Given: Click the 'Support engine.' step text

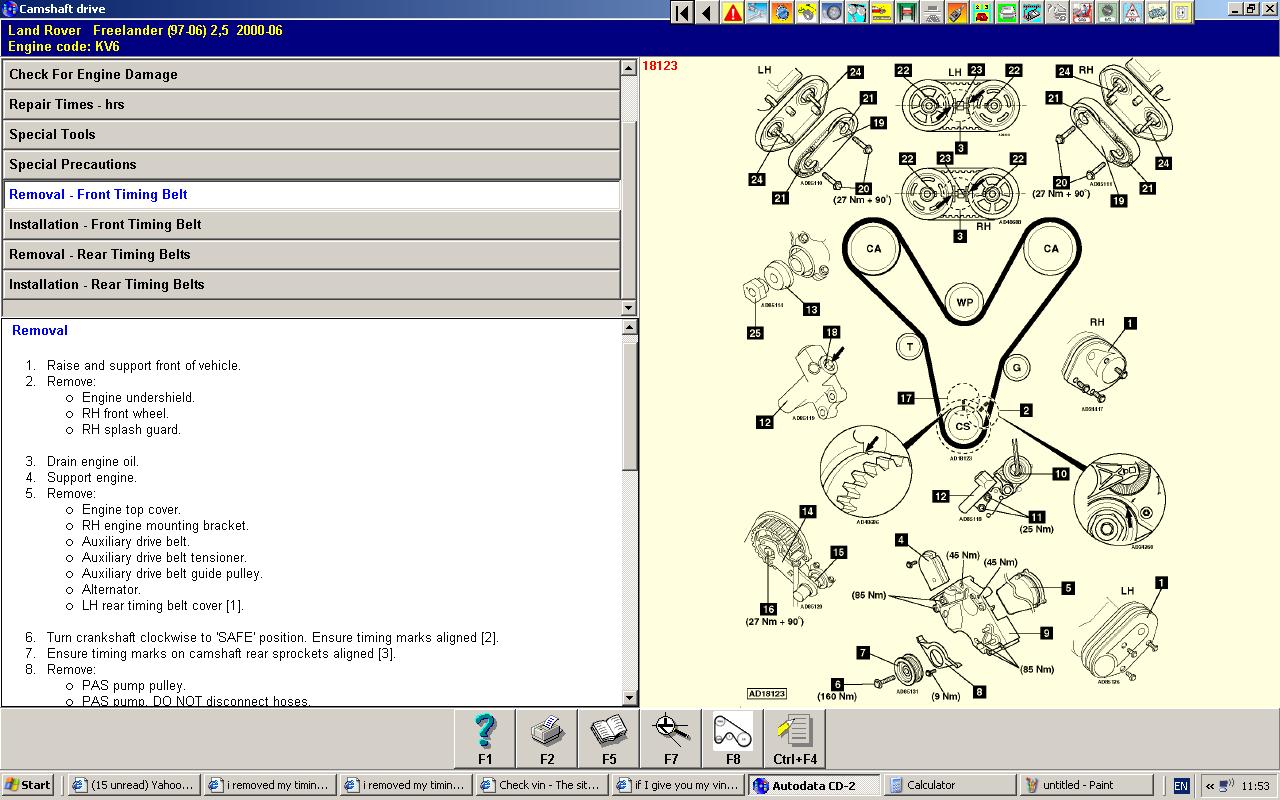Looking at the screenshot, I should tap(92, 478).
